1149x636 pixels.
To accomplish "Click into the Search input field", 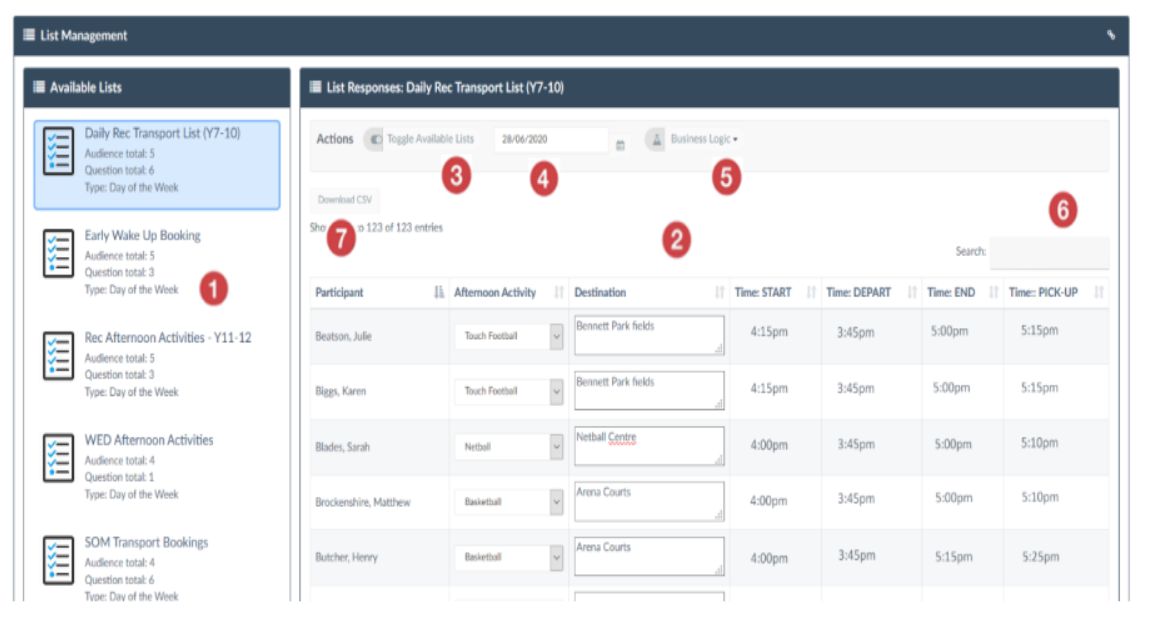I will pos(1049,251).
